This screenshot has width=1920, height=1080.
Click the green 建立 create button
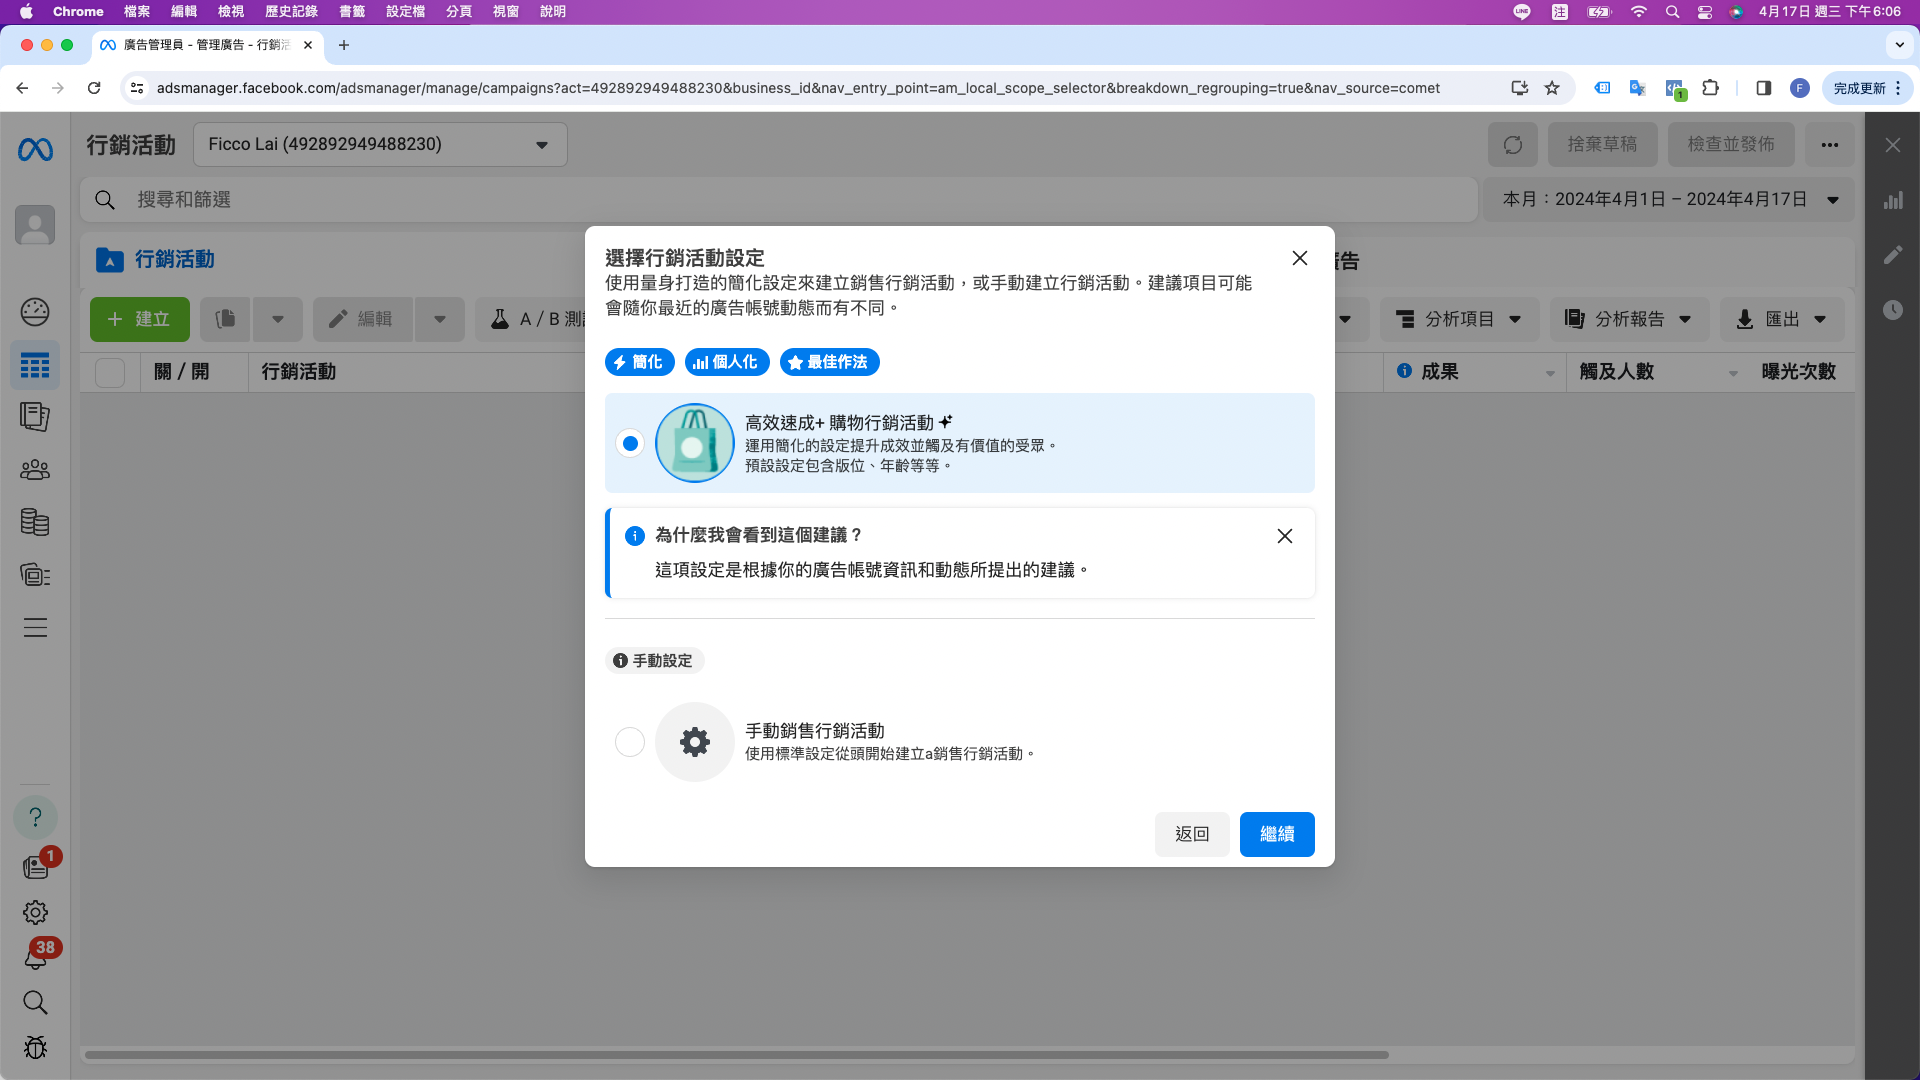(140, 319)
